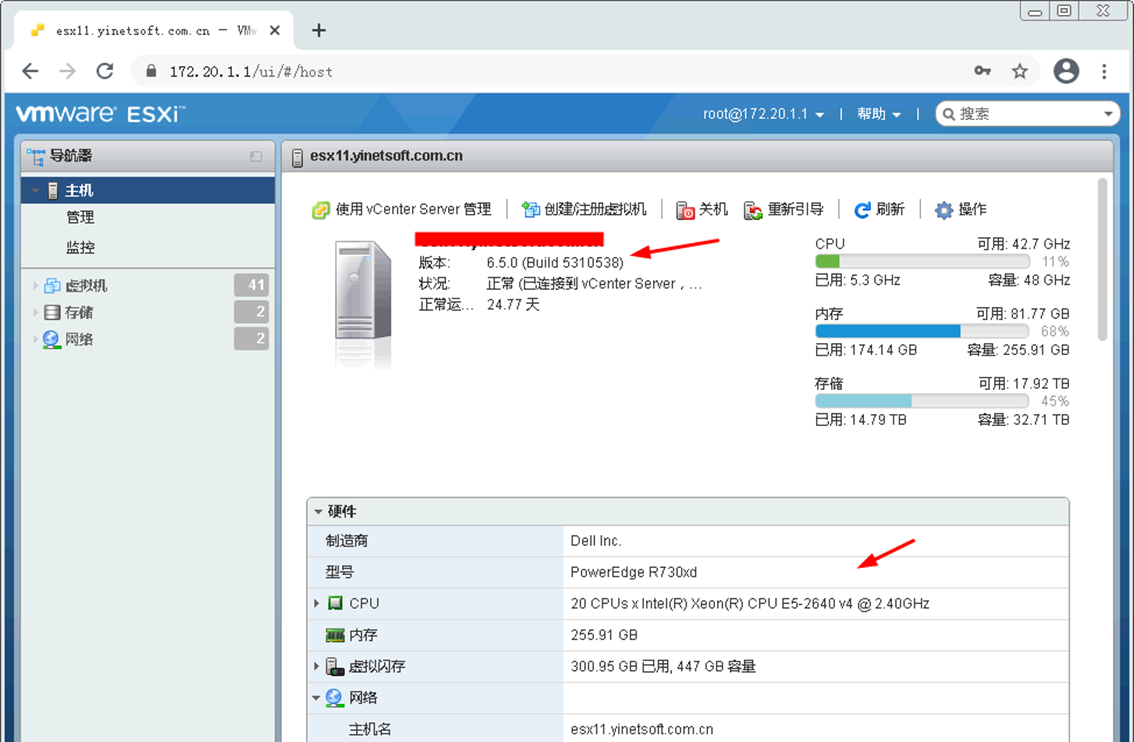The width and height of the screenshot is (1134, 742).
Task: Click uptime value 24.77 天
Action: click(513, 304)
